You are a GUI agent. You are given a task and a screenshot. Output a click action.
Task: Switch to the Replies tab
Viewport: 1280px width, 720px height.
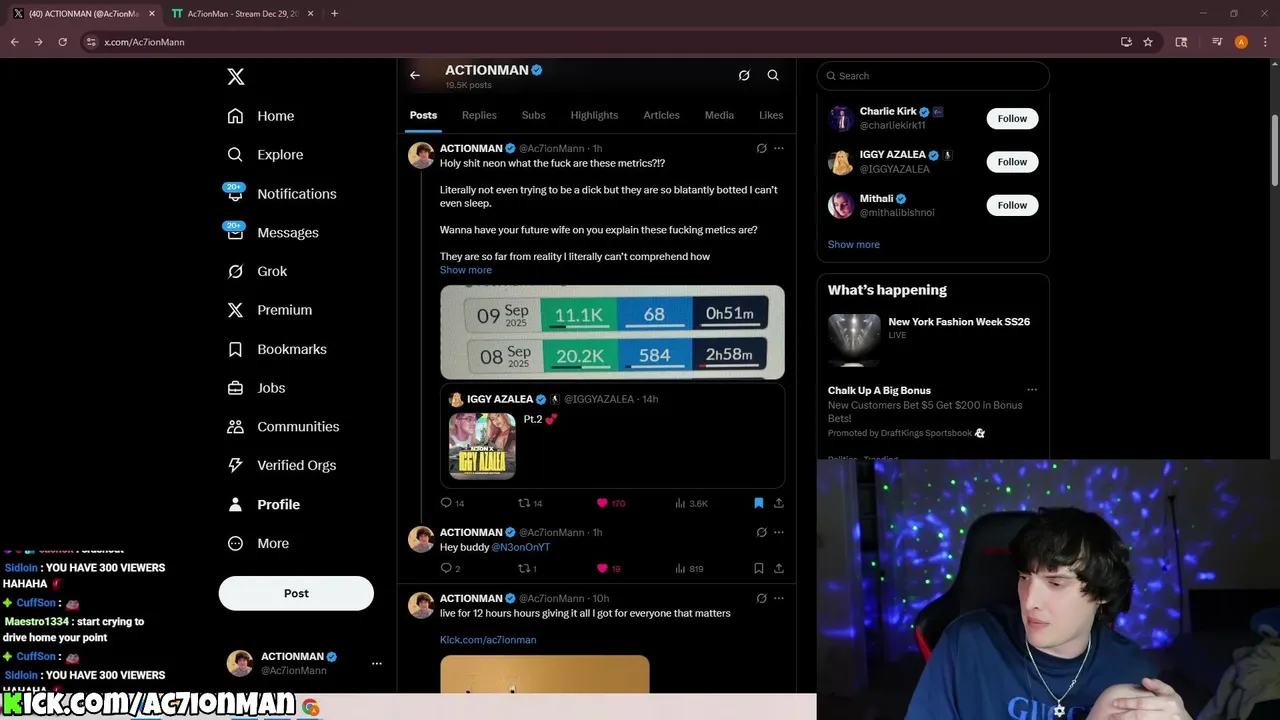pyautogui.click(x=479, y=115)
